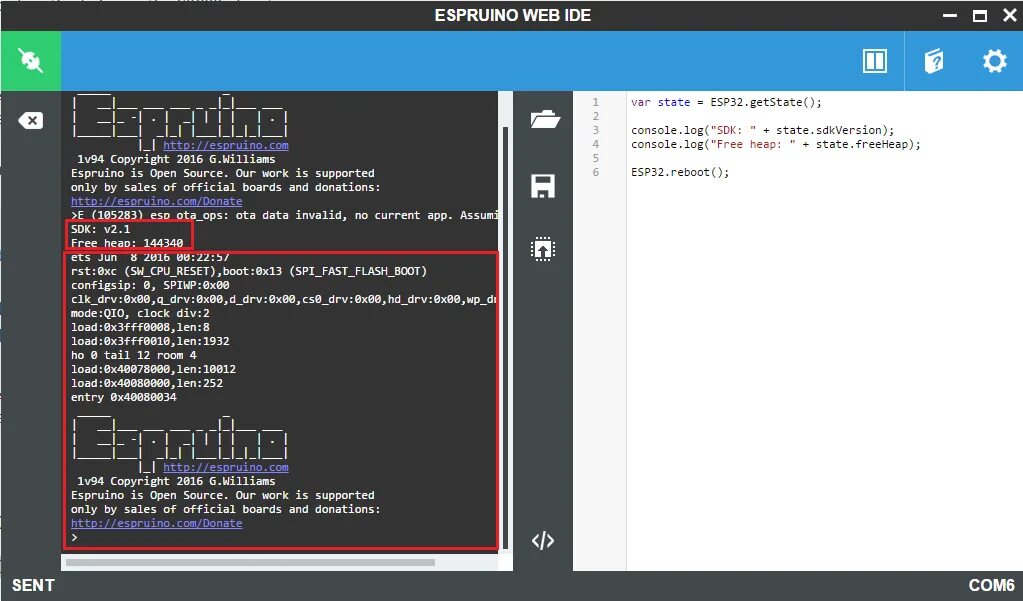This screenshot has width=1023, height=601.
Task: Maximize the Espruino Web IDE window
Action: (979, 16)
